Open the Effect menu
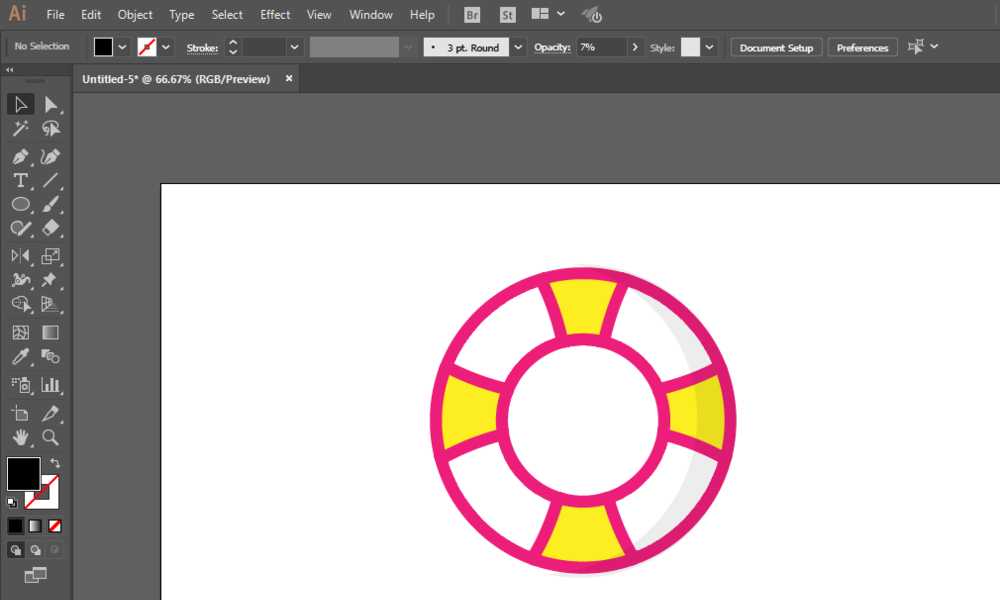Viewport: 1000px width, 600px height. (x=275, y=15)
